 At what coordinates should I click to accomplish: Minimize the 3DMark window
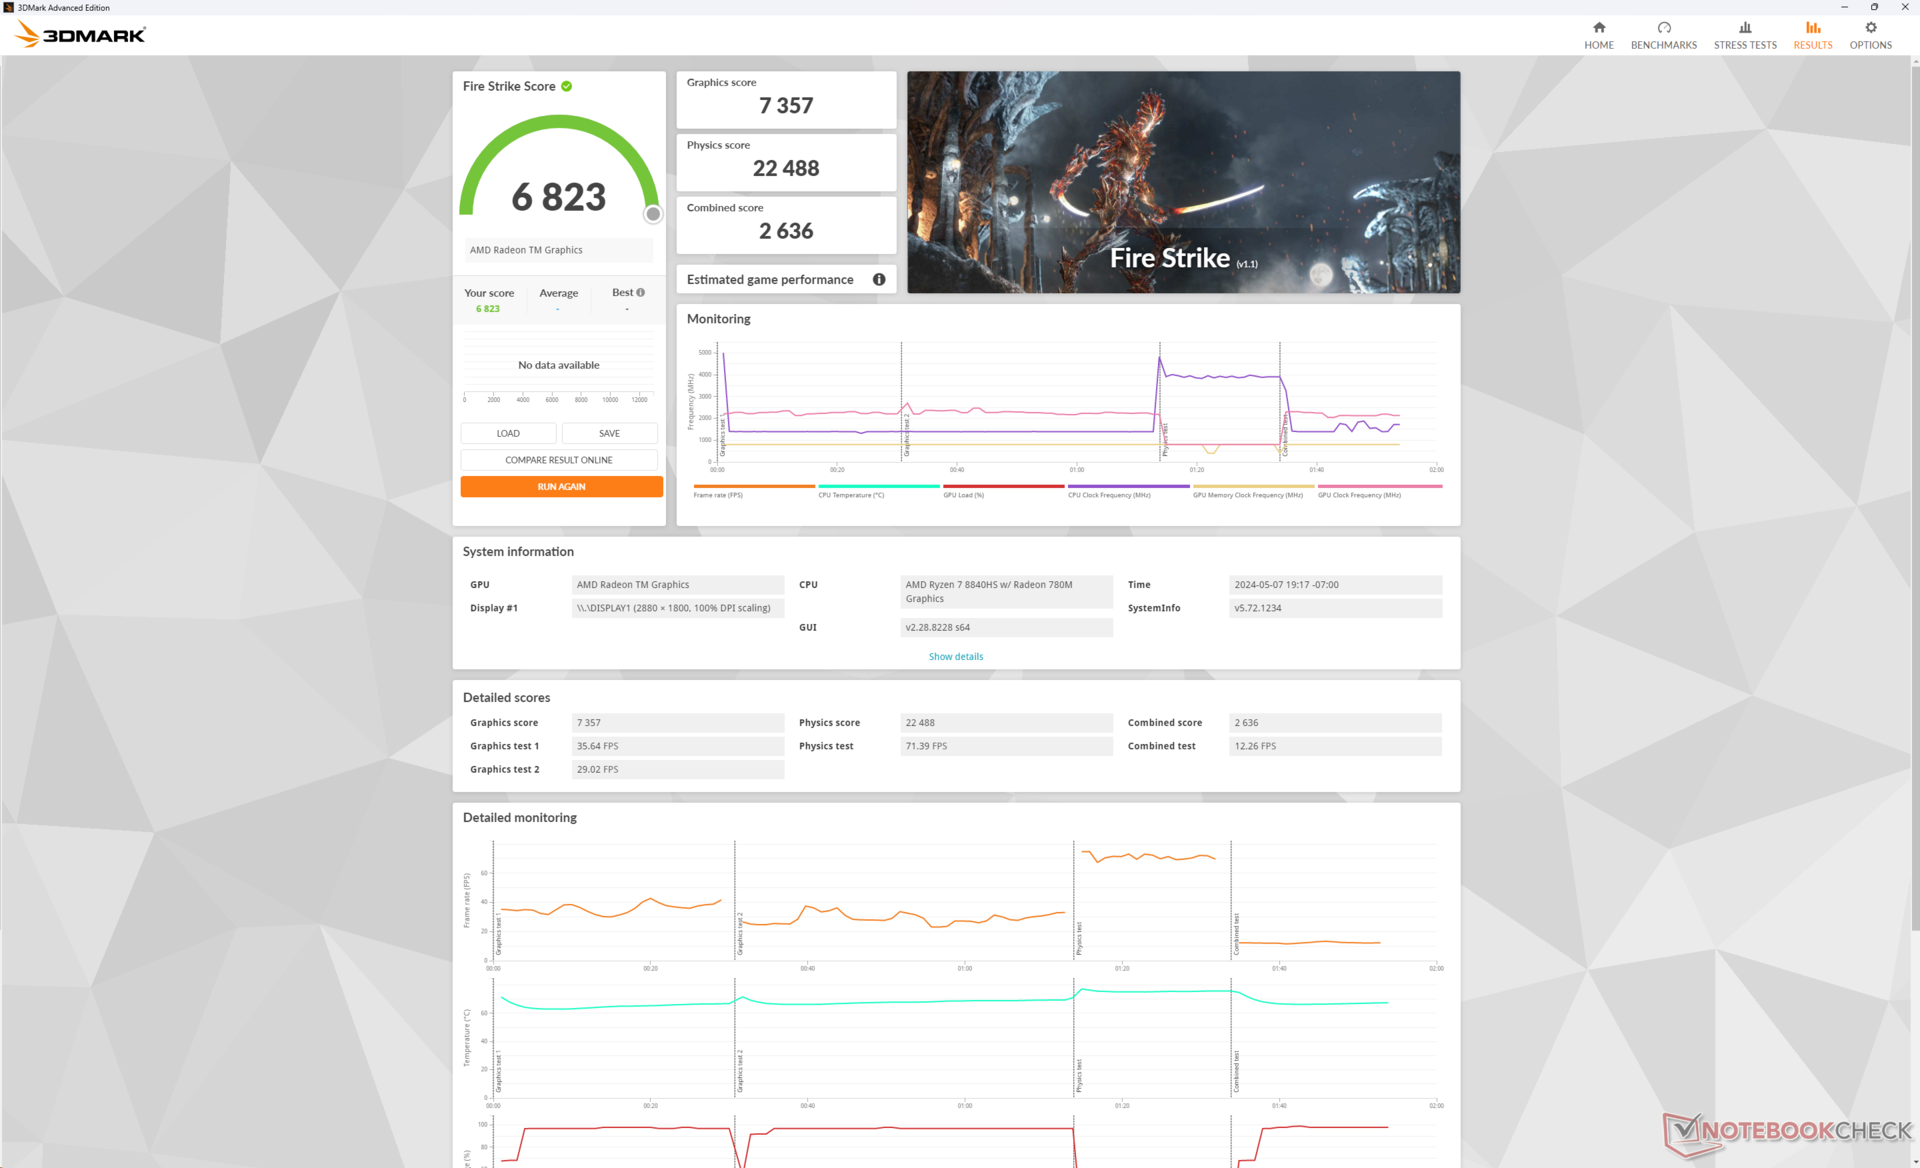(x=1844, y=7)
